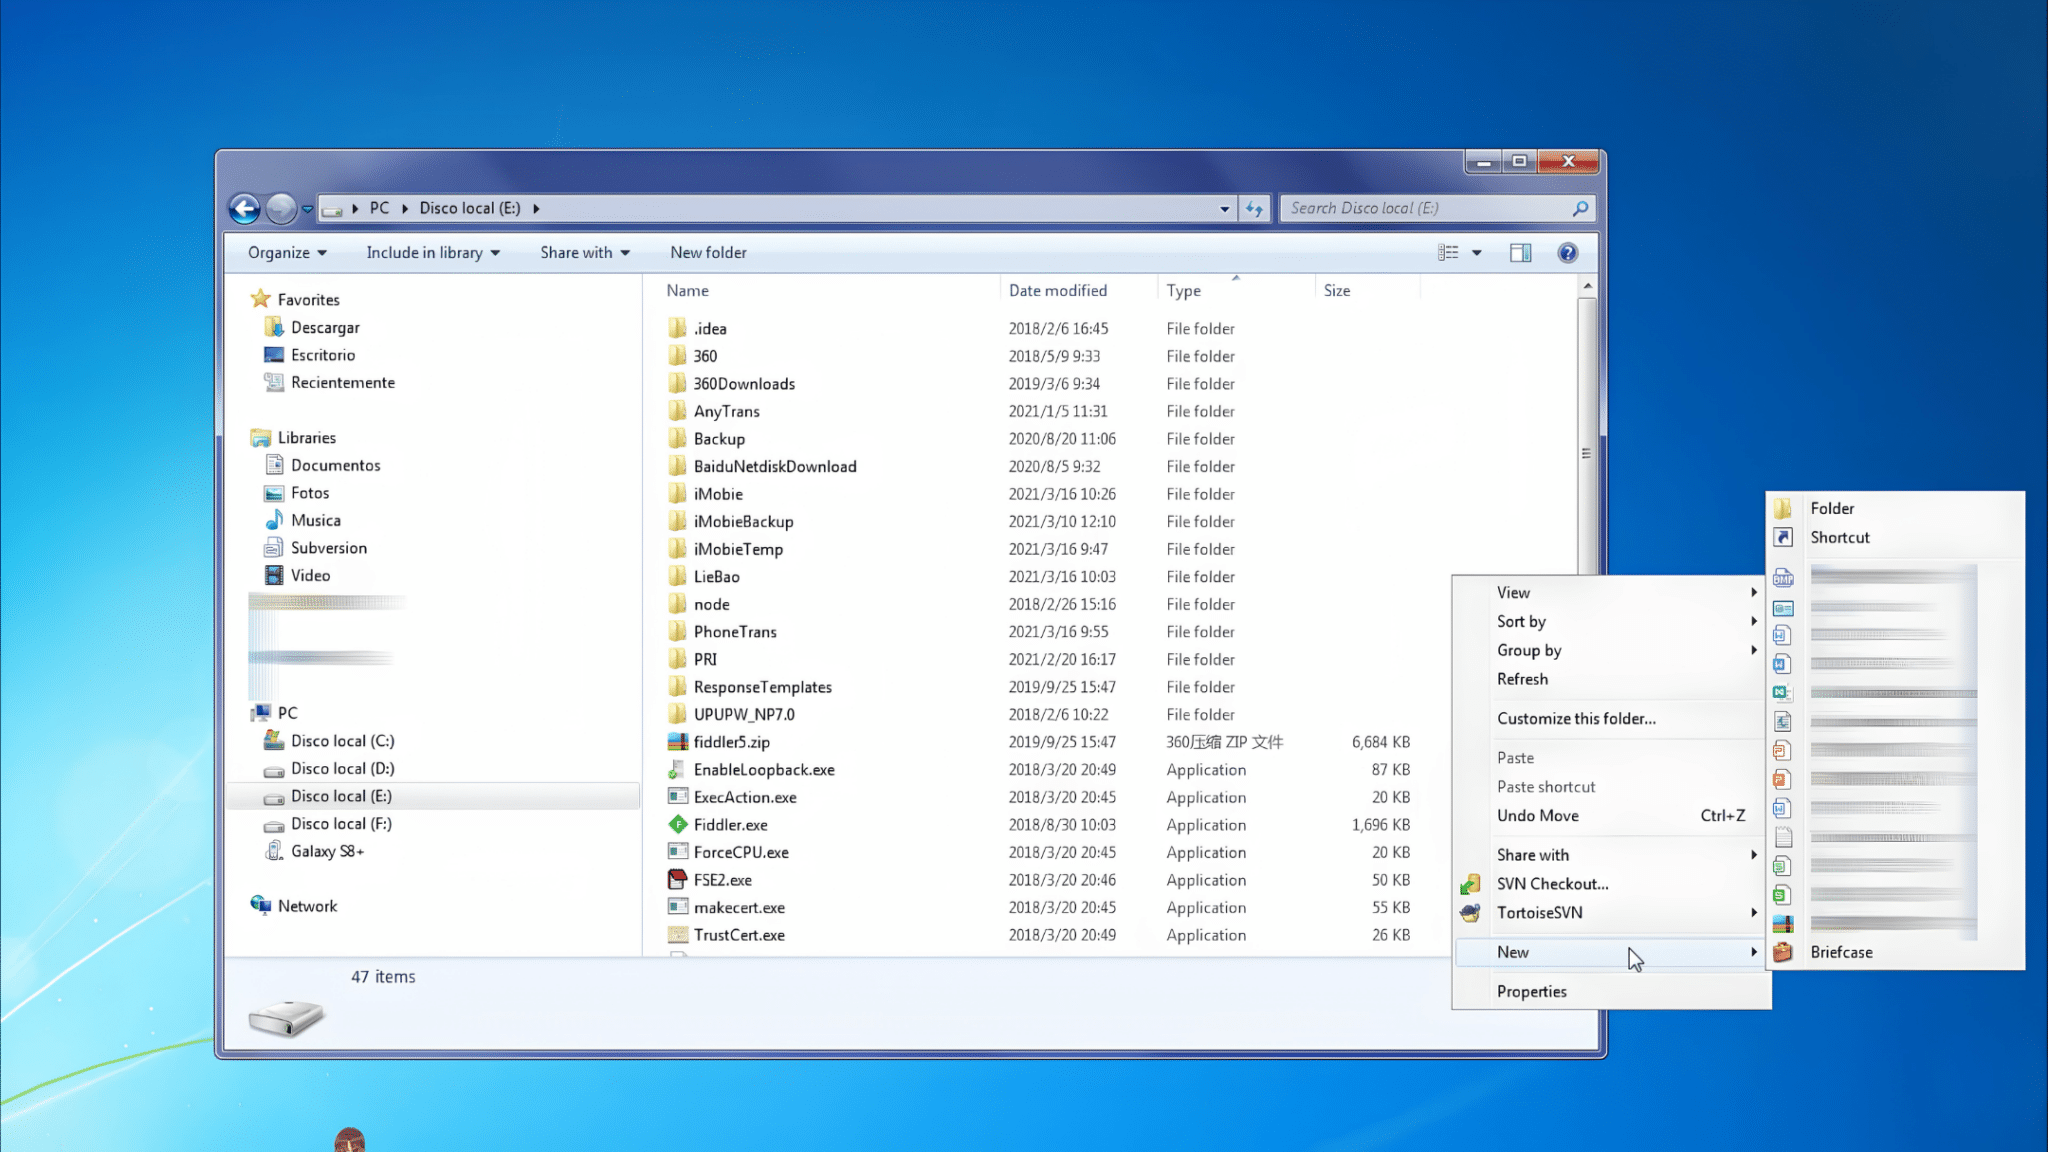Screen dimensions: 2048x1152
Task: Click the Forward navigation arrow
Action: tap(281, 208)
